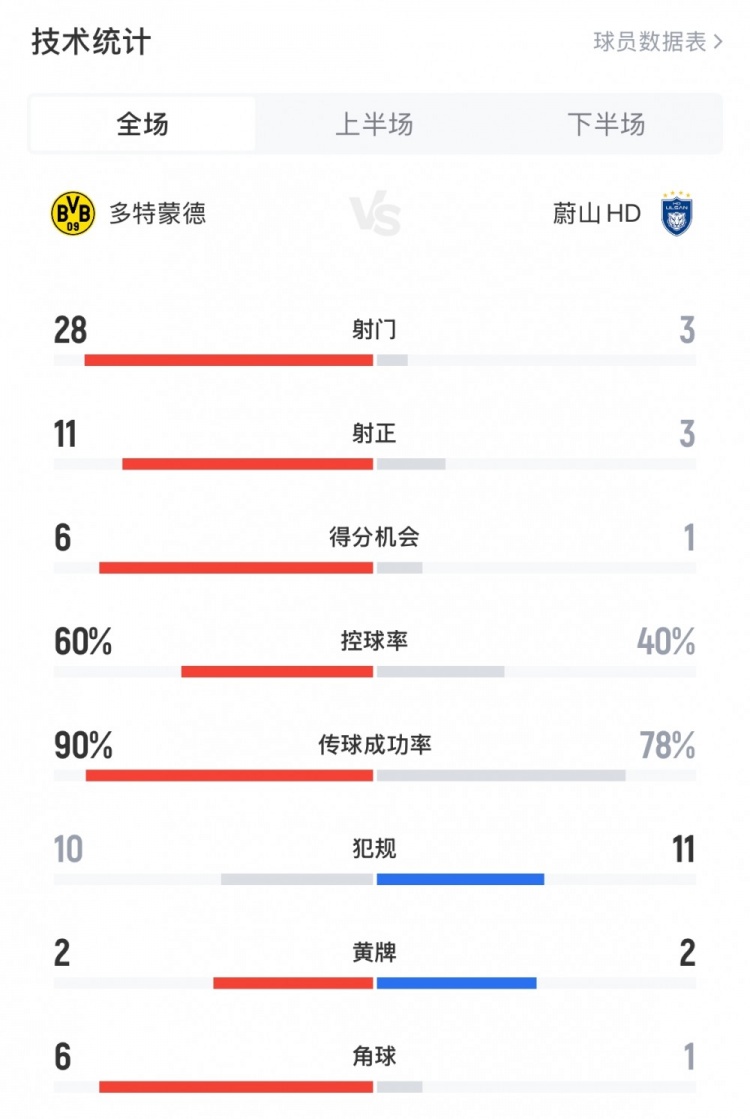Screen dimensions: 750x1119
Task: Click the blue 黄牌 yellow cards bar
Action: [456, 983]
